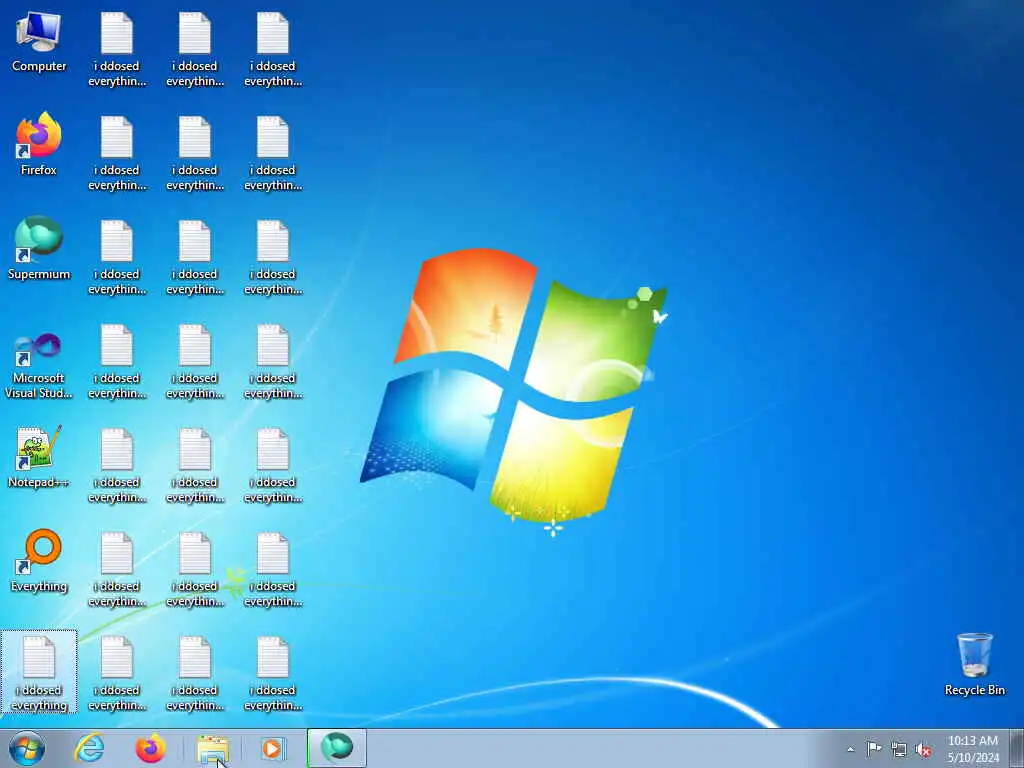This screenshot has width=1024, height=768.
Task: Open network status tray icon
Action: point(899,750)
